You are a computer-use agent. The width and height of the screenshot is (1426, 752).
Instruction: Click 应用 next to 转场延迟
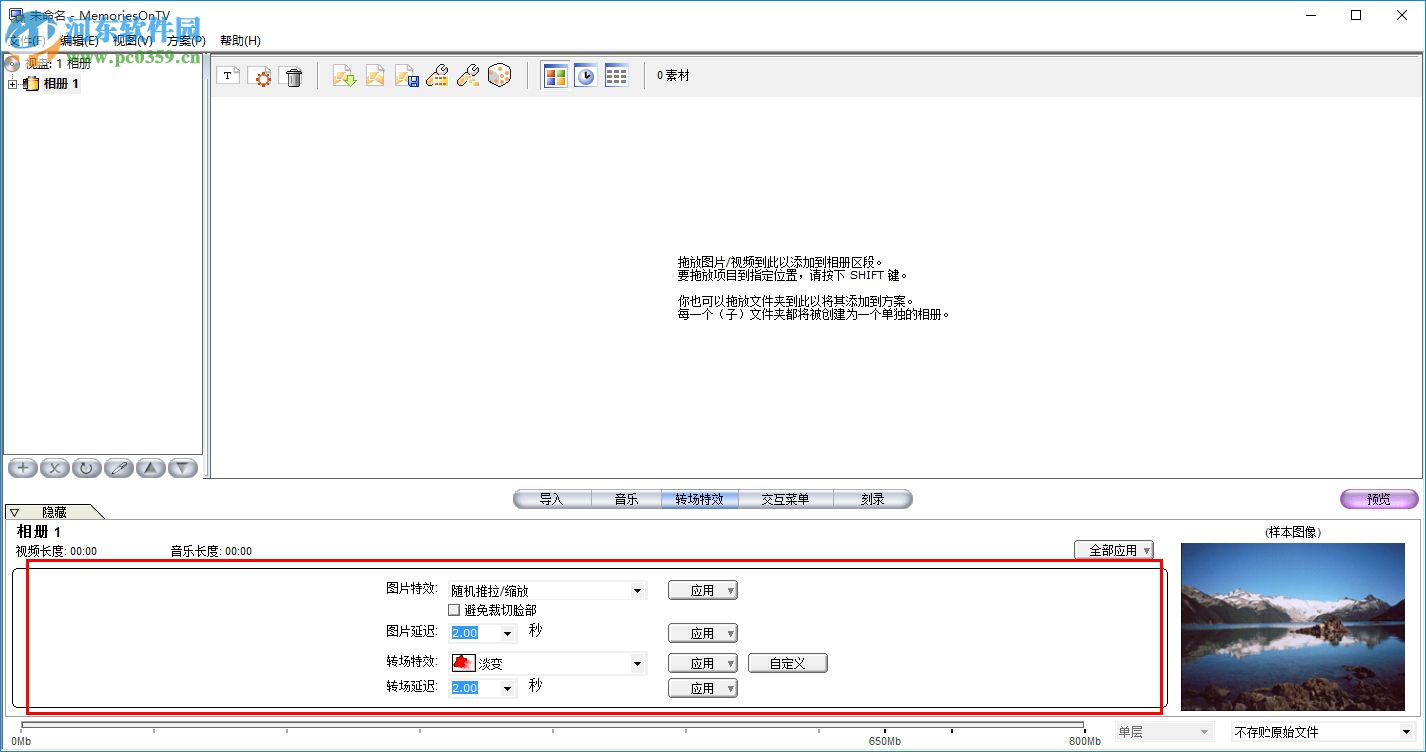(x=703, y=688)
